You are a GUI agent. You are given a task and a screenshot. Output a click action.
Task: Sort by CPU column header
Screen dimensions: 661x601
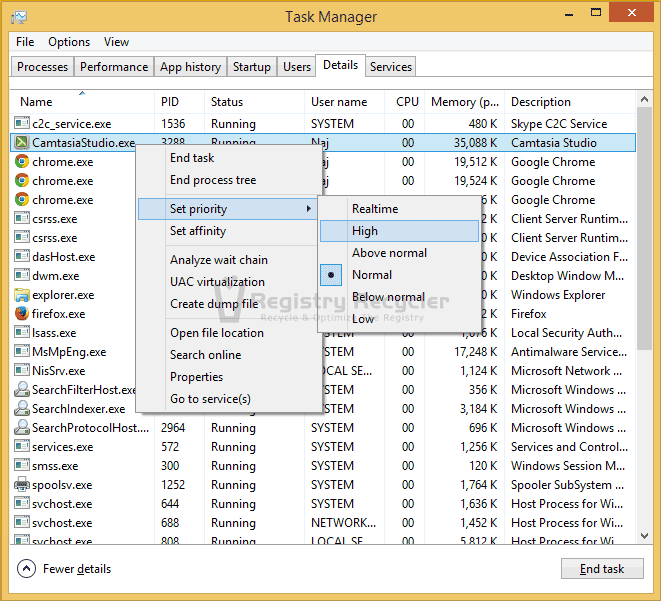(x=404, y=102)
